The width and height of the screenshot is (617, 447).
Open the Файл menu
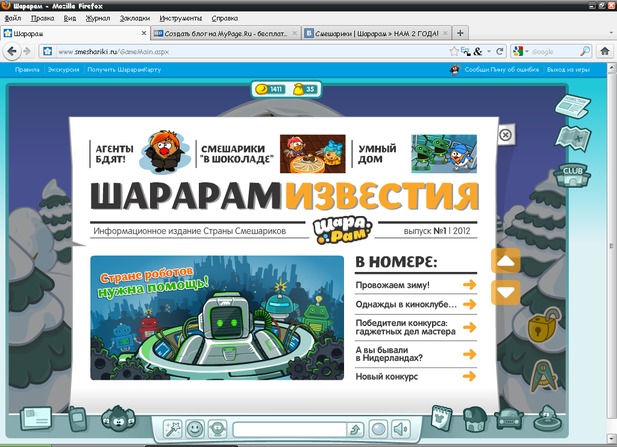(x=13, y=18)
